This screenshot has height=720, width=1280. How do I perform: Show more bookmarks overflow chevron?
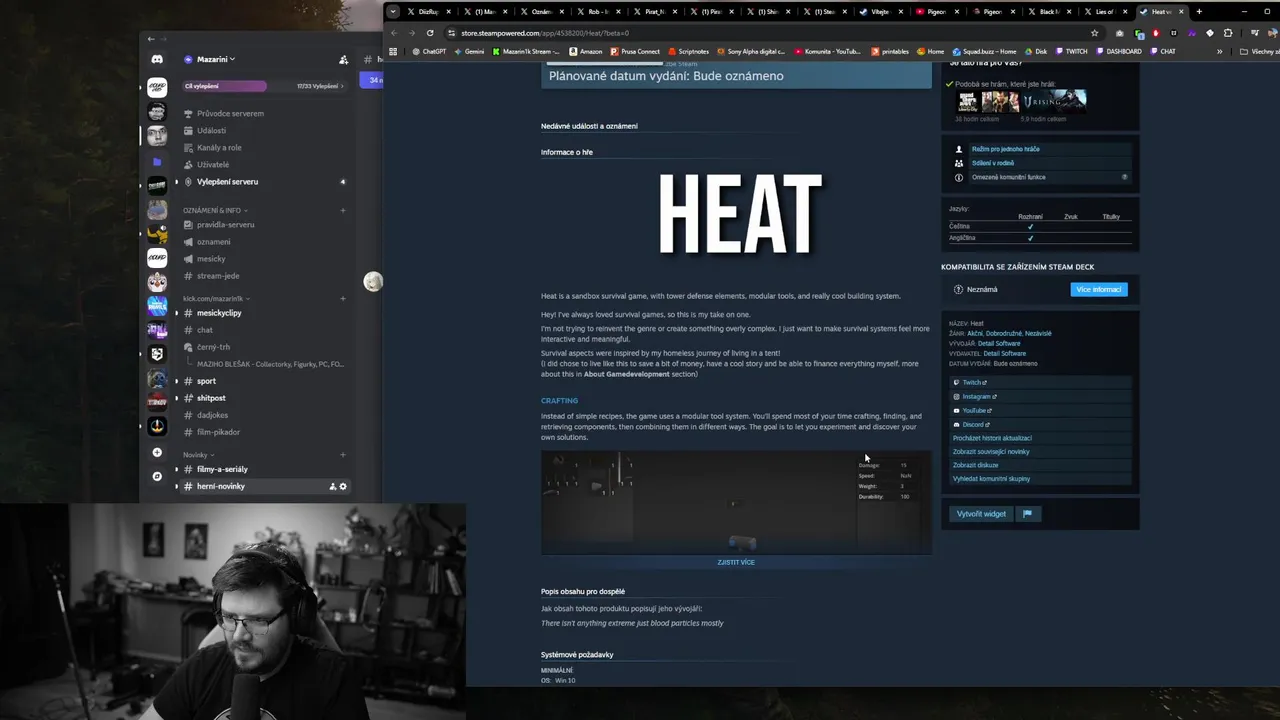(x=1219, y=51)
